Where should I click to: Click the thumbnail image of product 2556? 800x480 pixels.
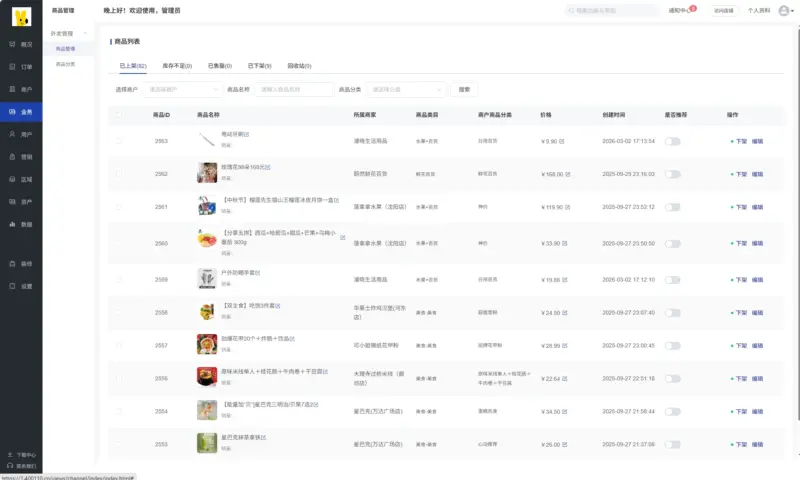point(207,376)
